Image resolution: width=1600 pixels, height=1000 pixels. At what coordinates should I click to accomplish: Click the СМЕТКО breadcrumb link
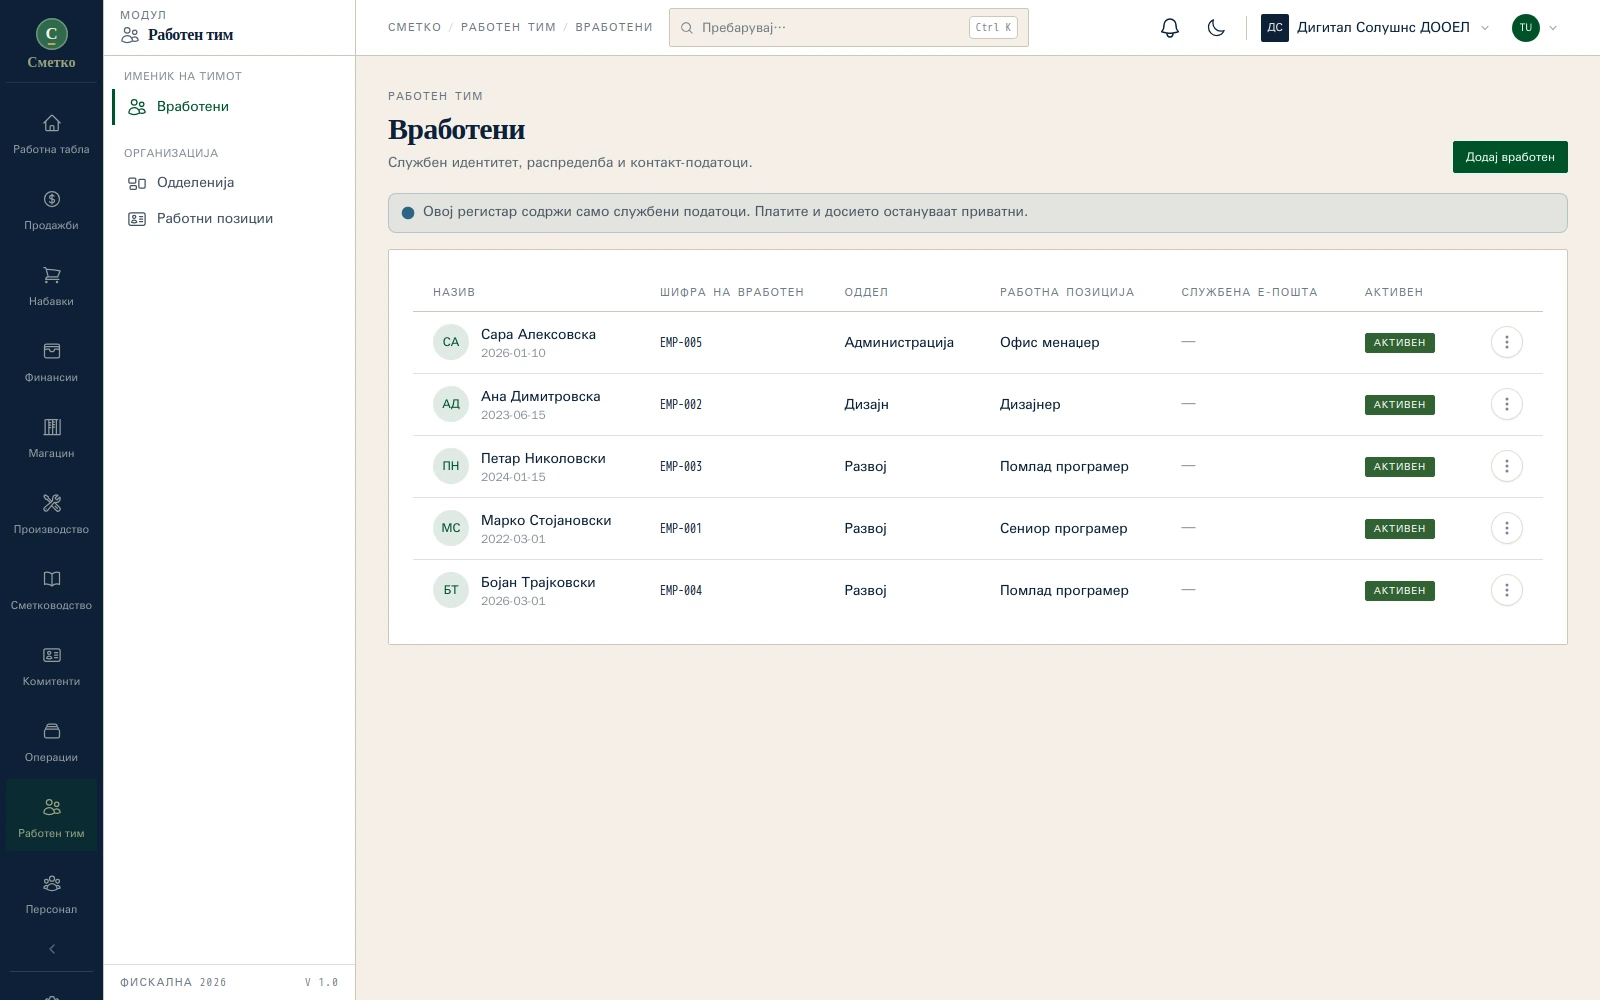click(x=415, y=28)
